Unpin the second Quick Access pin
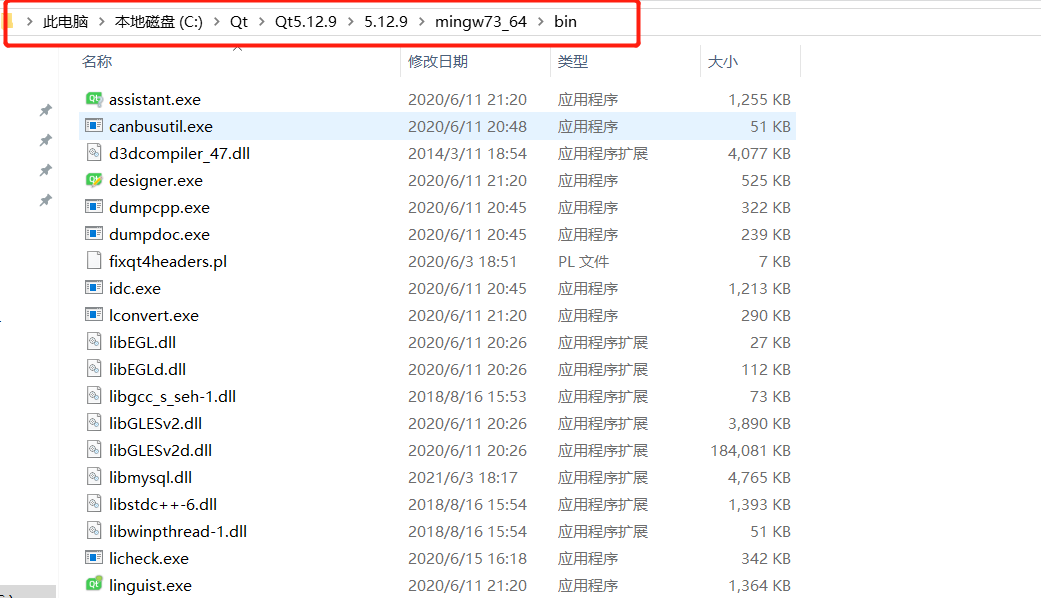Viewport: 1041px width, 598px height. 45,141
